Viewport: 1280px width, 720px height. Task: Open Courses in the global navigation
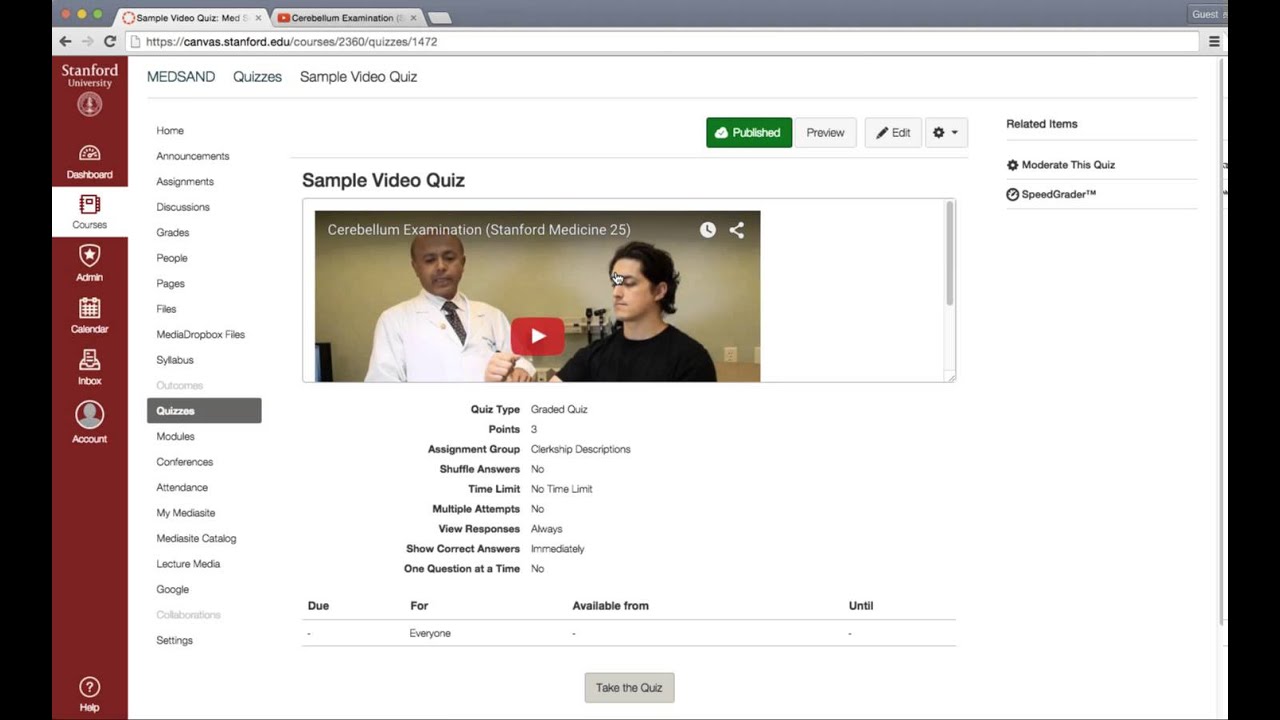click(89, 212)
